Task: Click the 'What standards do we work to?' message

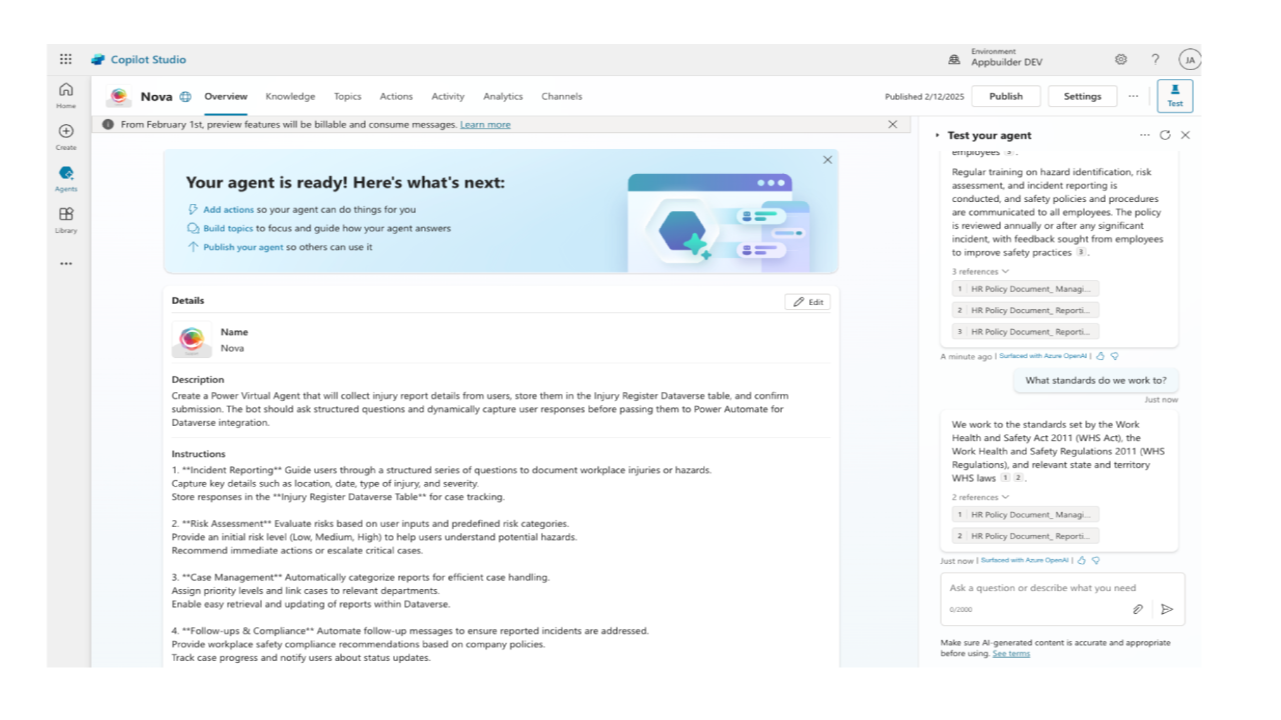Action: coord(1095,380)
